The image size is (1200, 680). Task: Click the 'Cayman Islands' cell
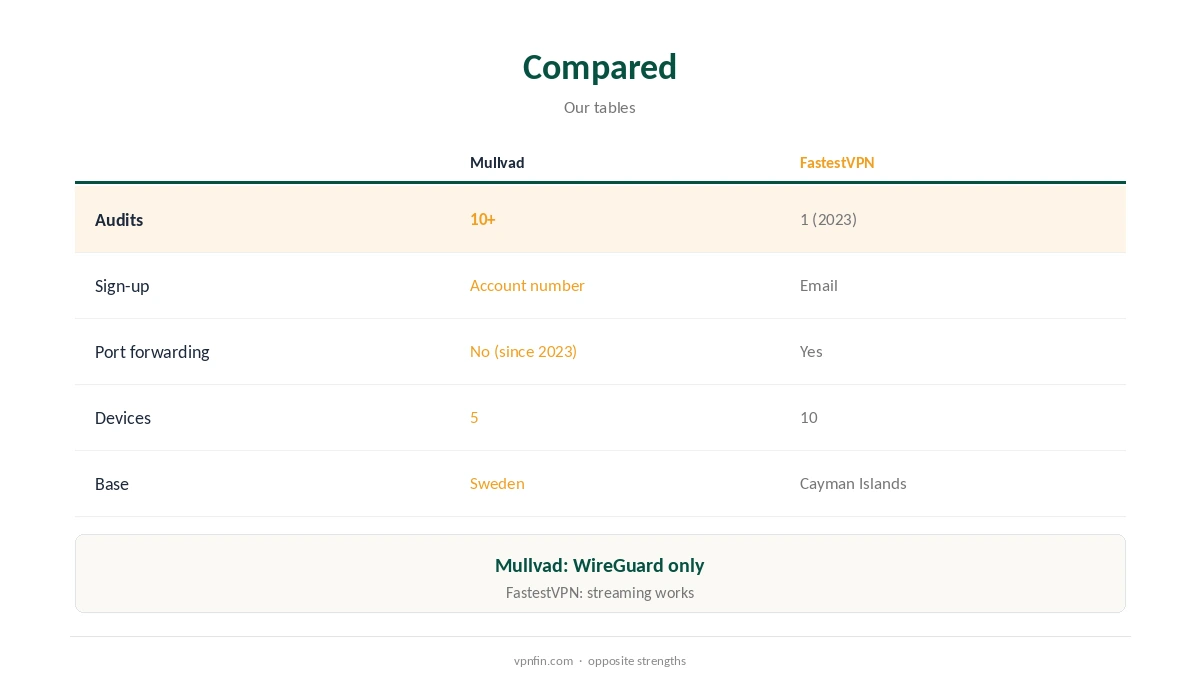[853, 483]
